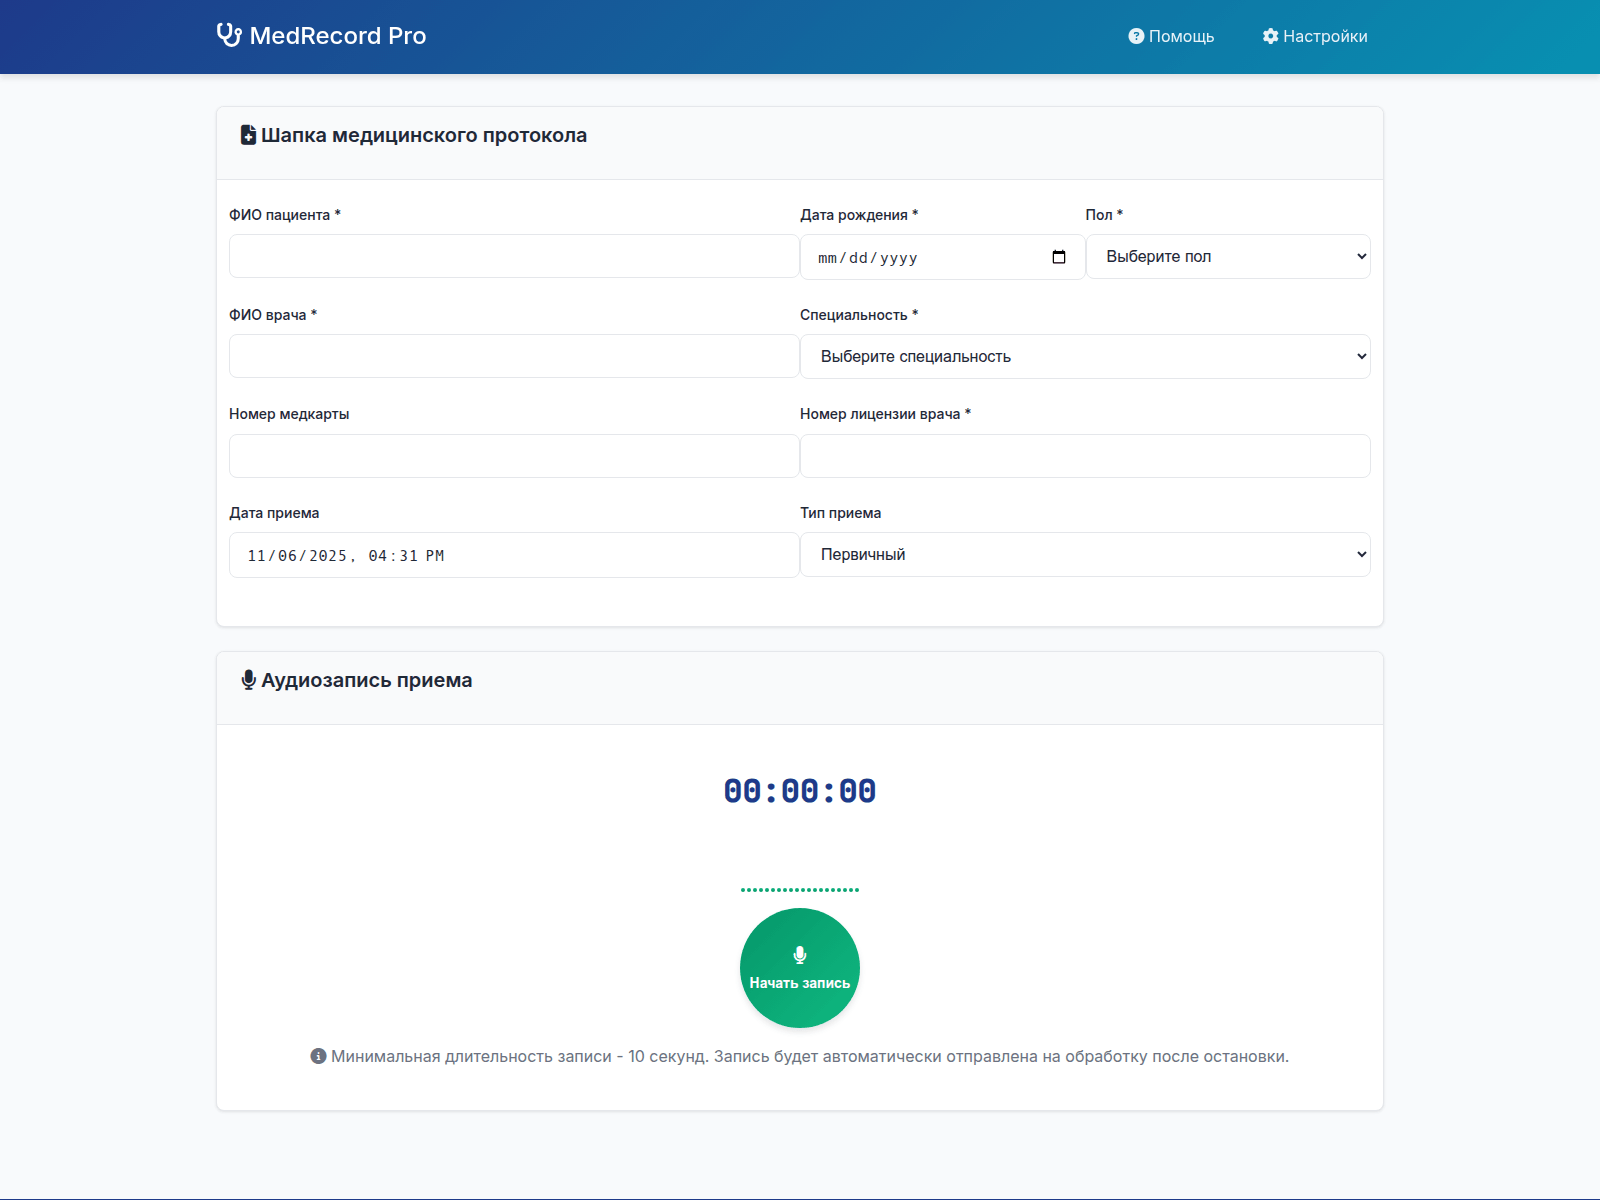Open the Настройки link
This screenshot has width=1600, height=1200.
click(x=1315, y=36)
